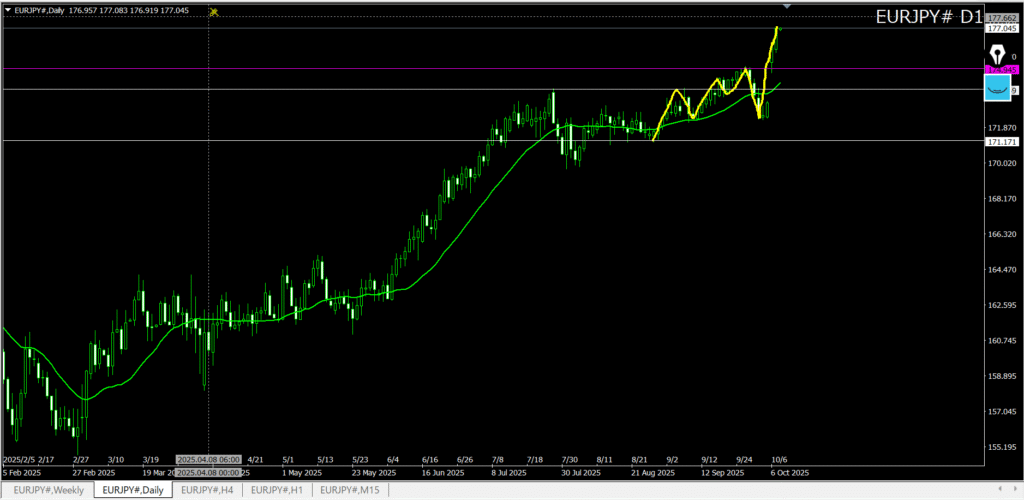This screenshot has height=500, width=1024.
Task: Click the magenta price label on the axis
Action: [x=1001, y=69]
